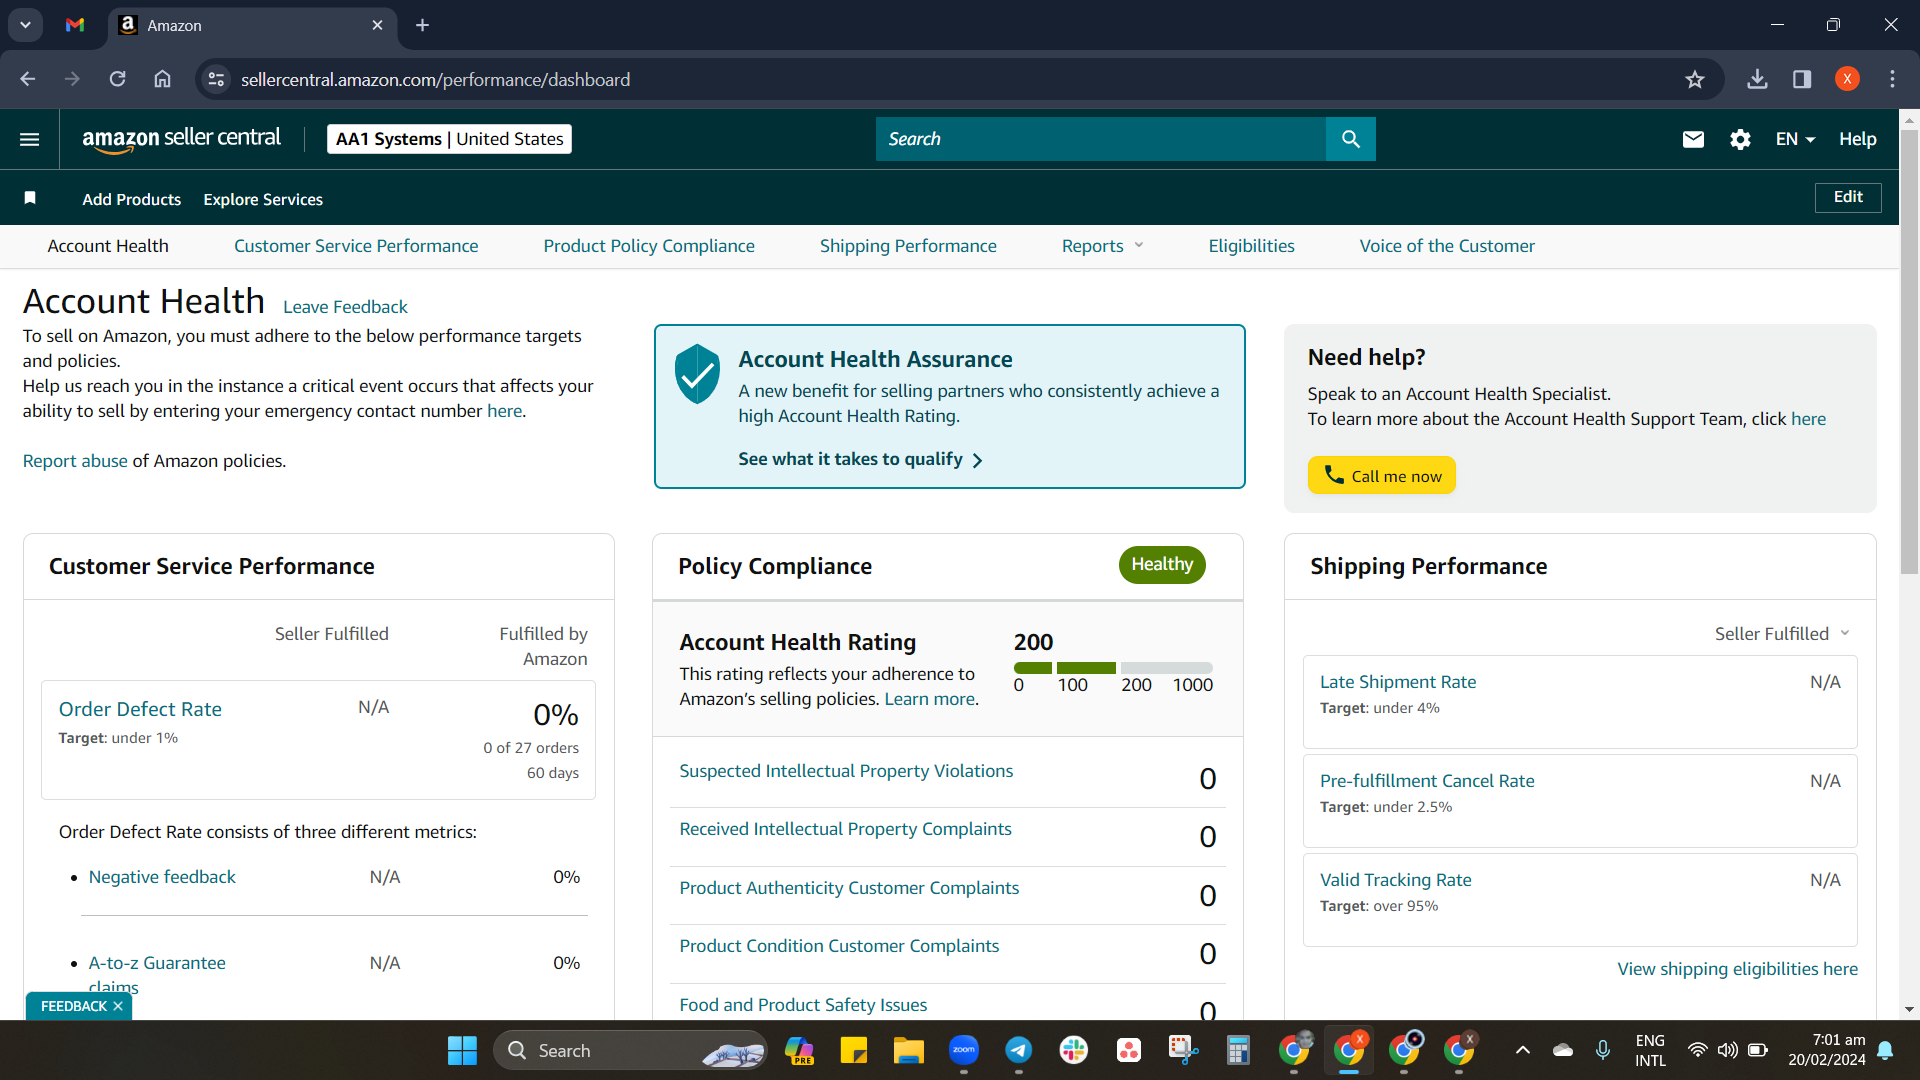Screen dimensions: 1920x1080
Task: Click Learn more under Account Health Rating
Action: pyautogui.click(x=929, y=699)
